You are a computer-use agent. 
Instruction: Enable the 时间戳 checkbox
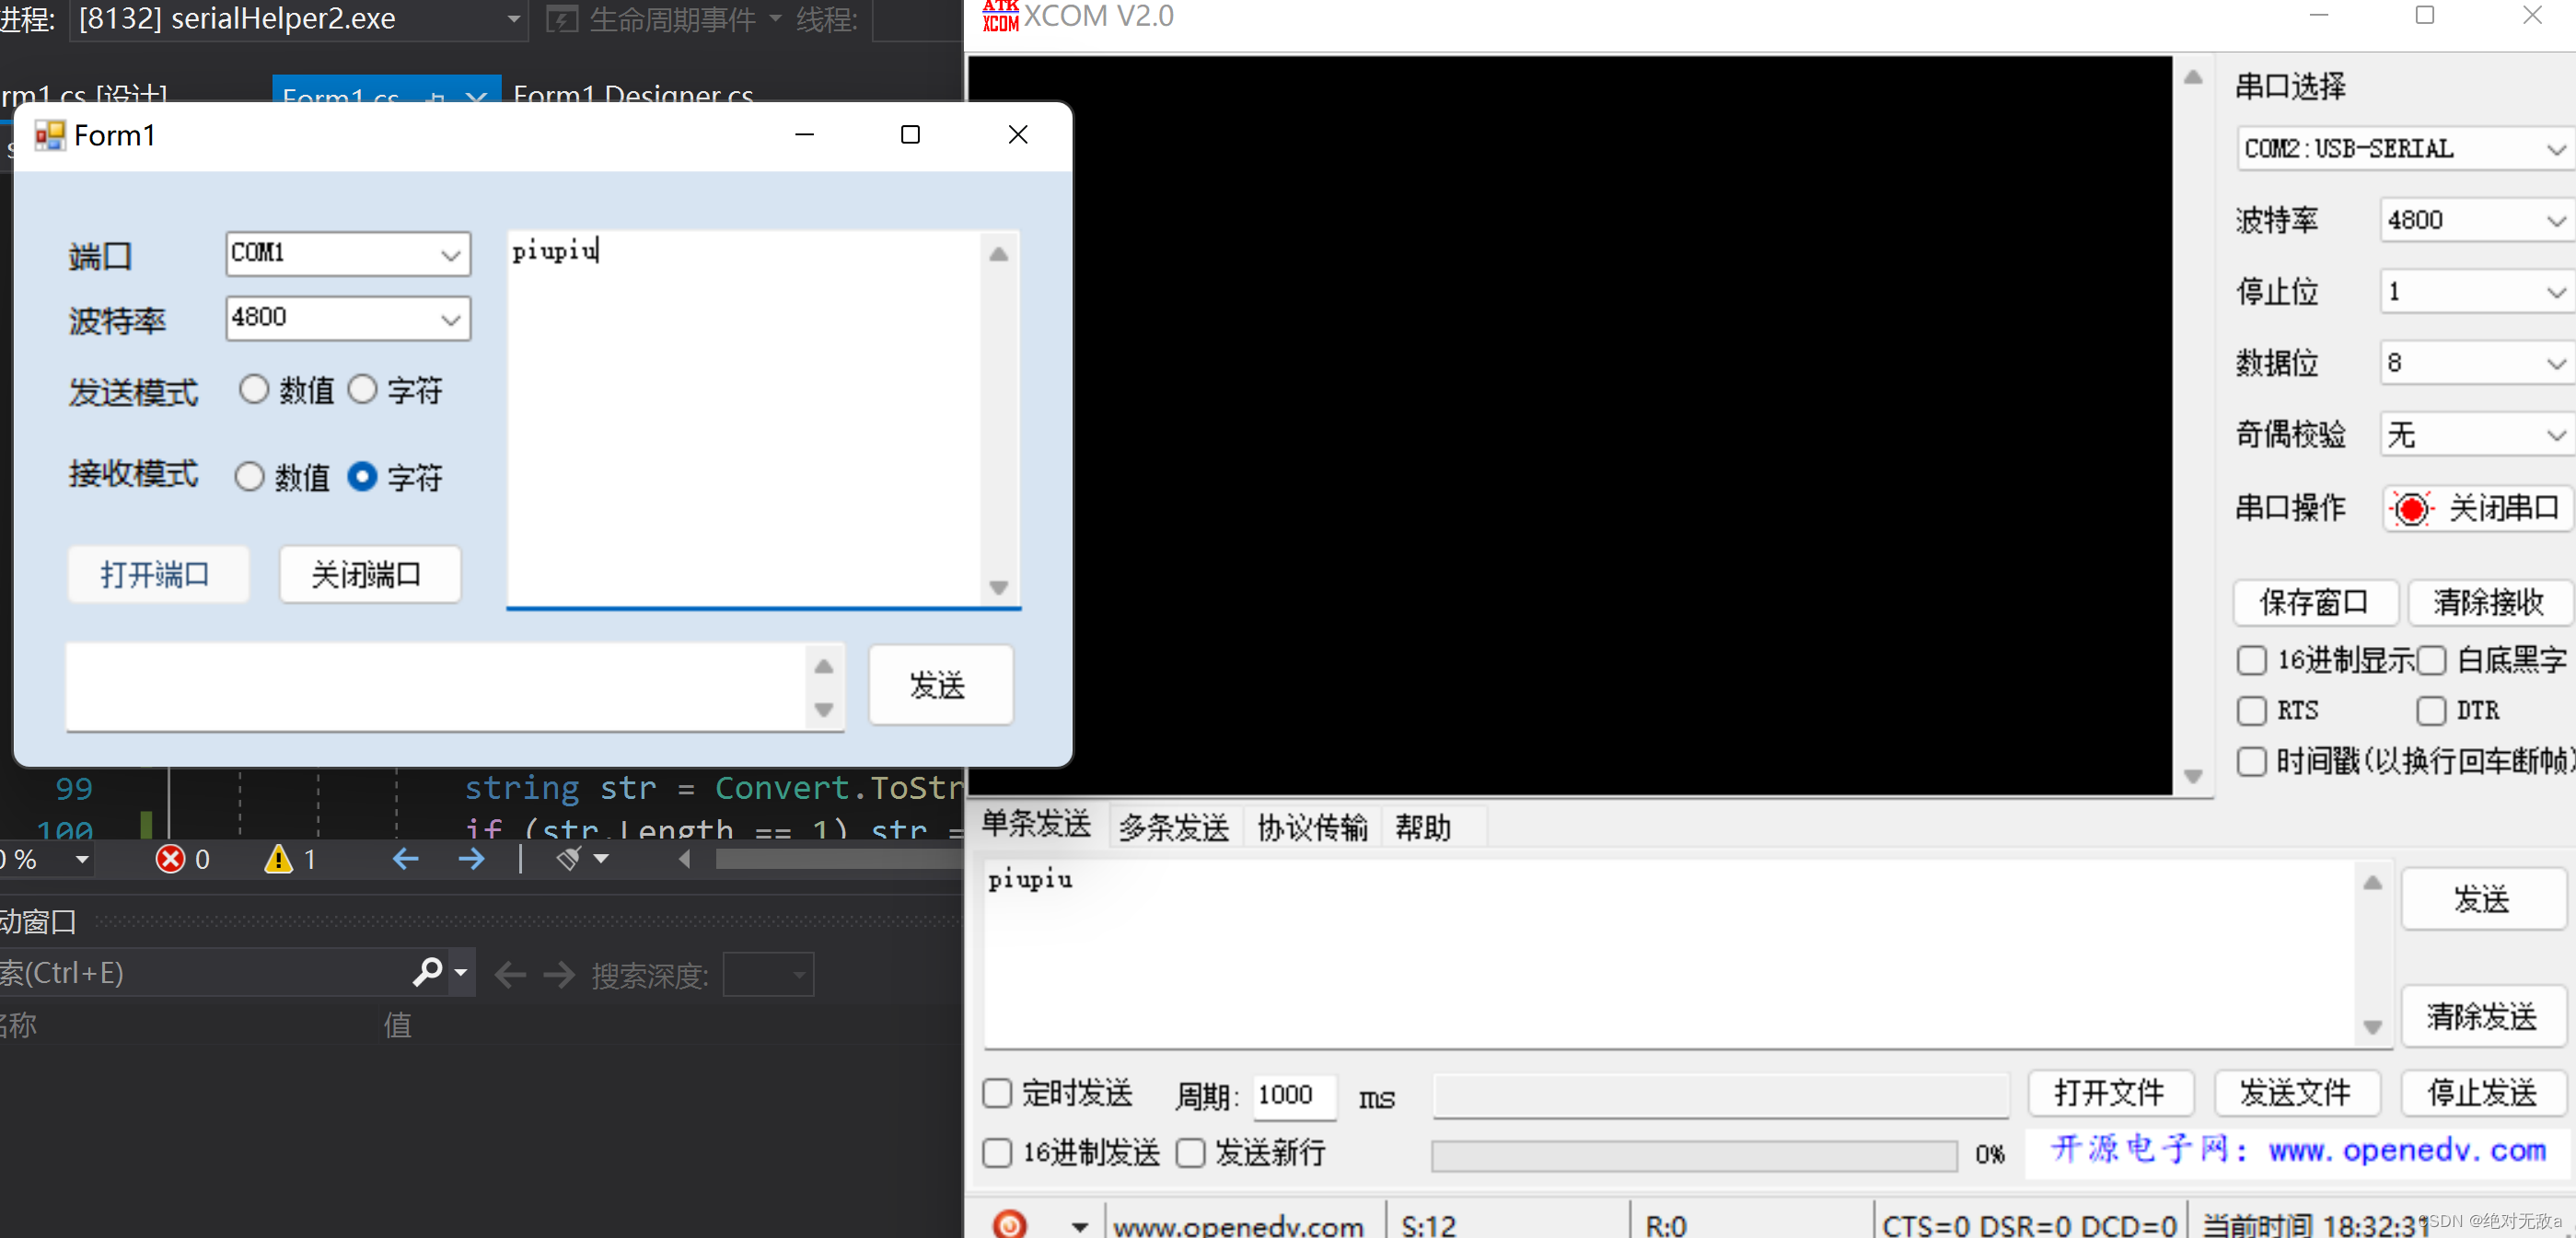2252,762
